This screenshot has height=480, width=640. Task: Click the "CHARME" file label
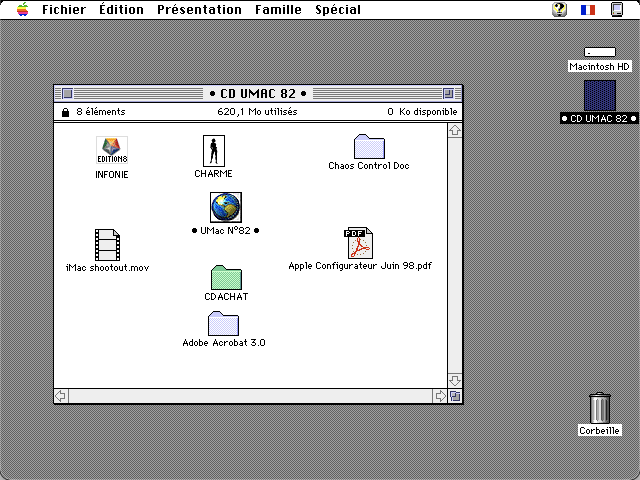tap(213, 174)
